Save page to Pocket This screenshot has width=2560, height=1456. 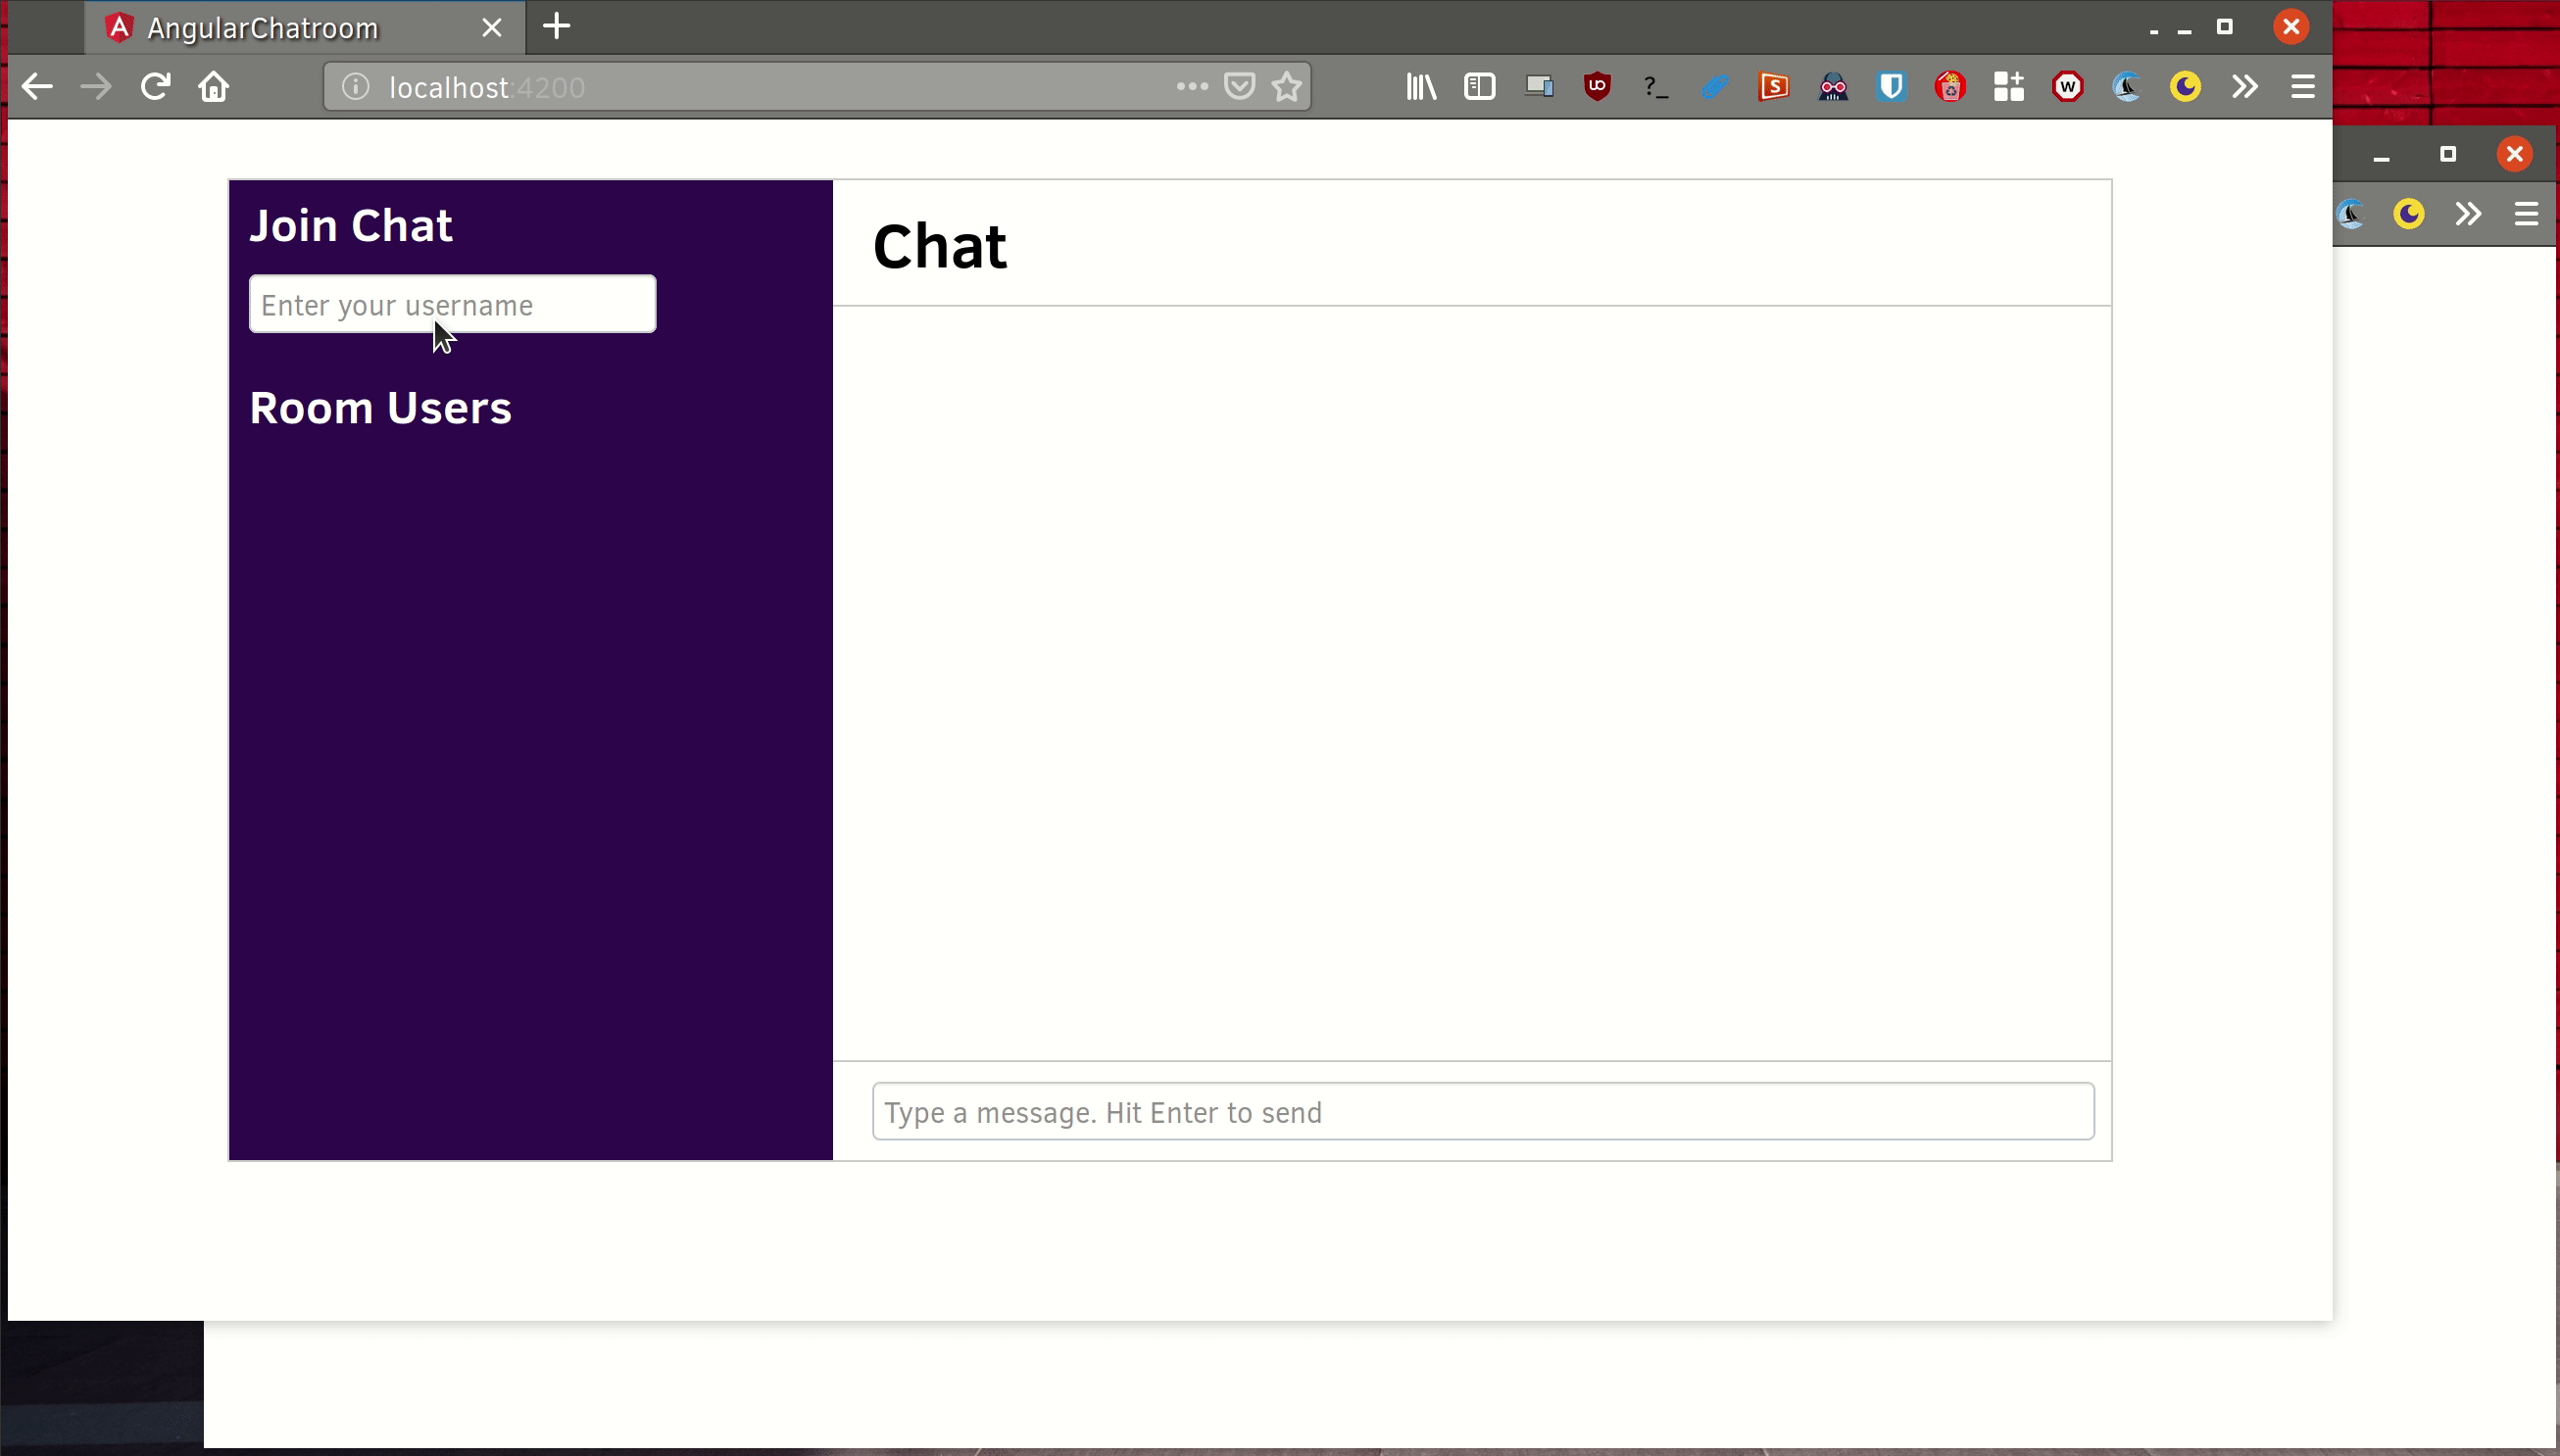pyautogui.click(x=1240, y=87)
